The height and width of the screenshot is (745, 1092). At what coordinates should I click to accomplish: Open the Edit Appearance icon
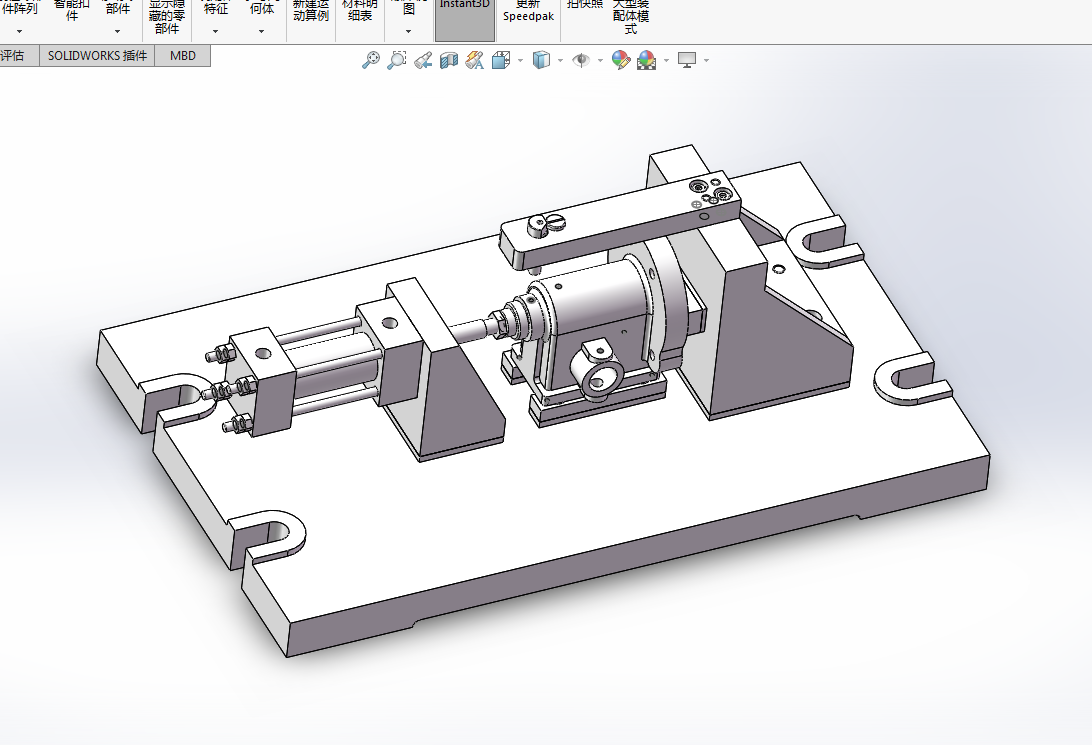point(621,61)
